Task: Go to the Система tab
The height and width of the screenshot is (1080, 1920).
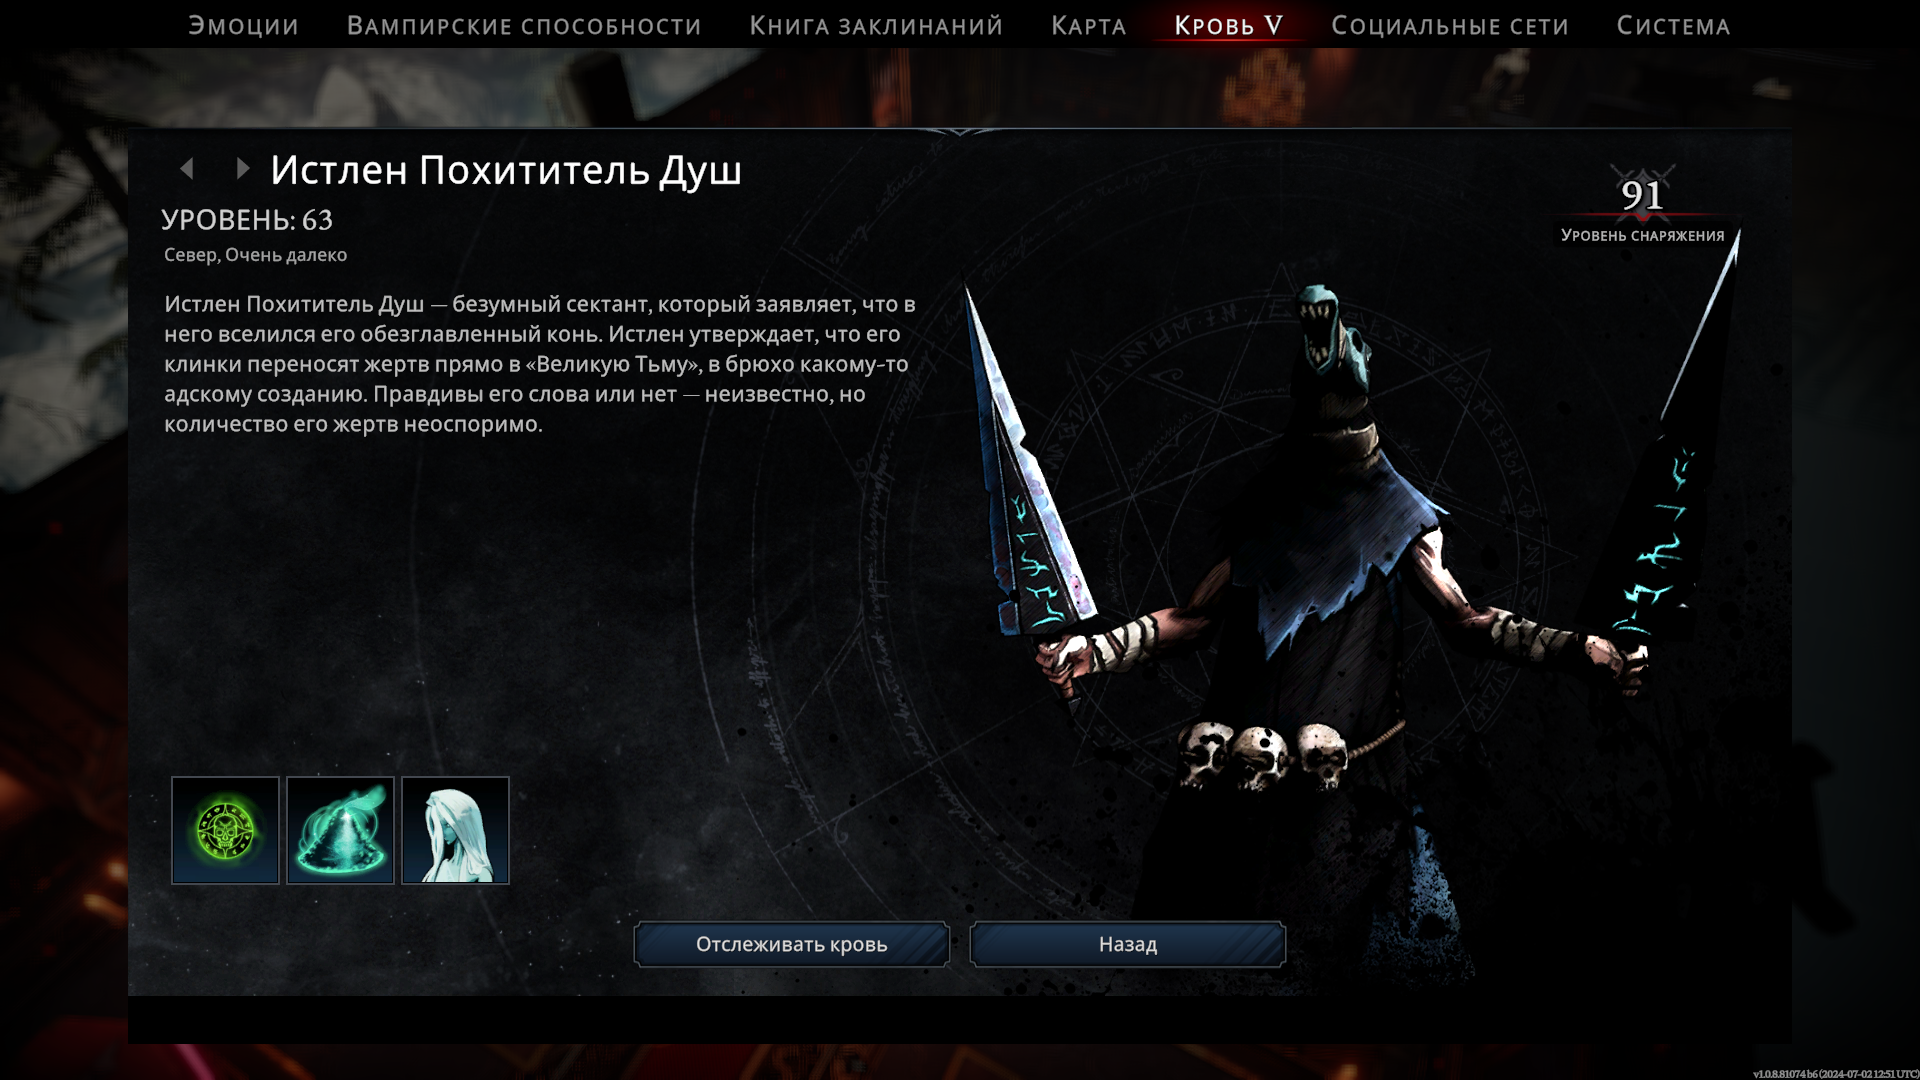Action: click(x=1673, y=26)
